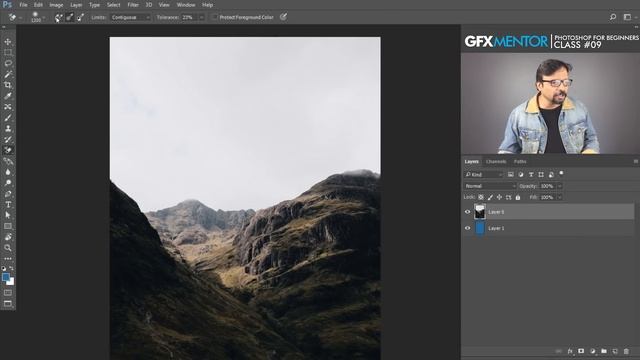Toggle lock position

[x=499, y=197]
